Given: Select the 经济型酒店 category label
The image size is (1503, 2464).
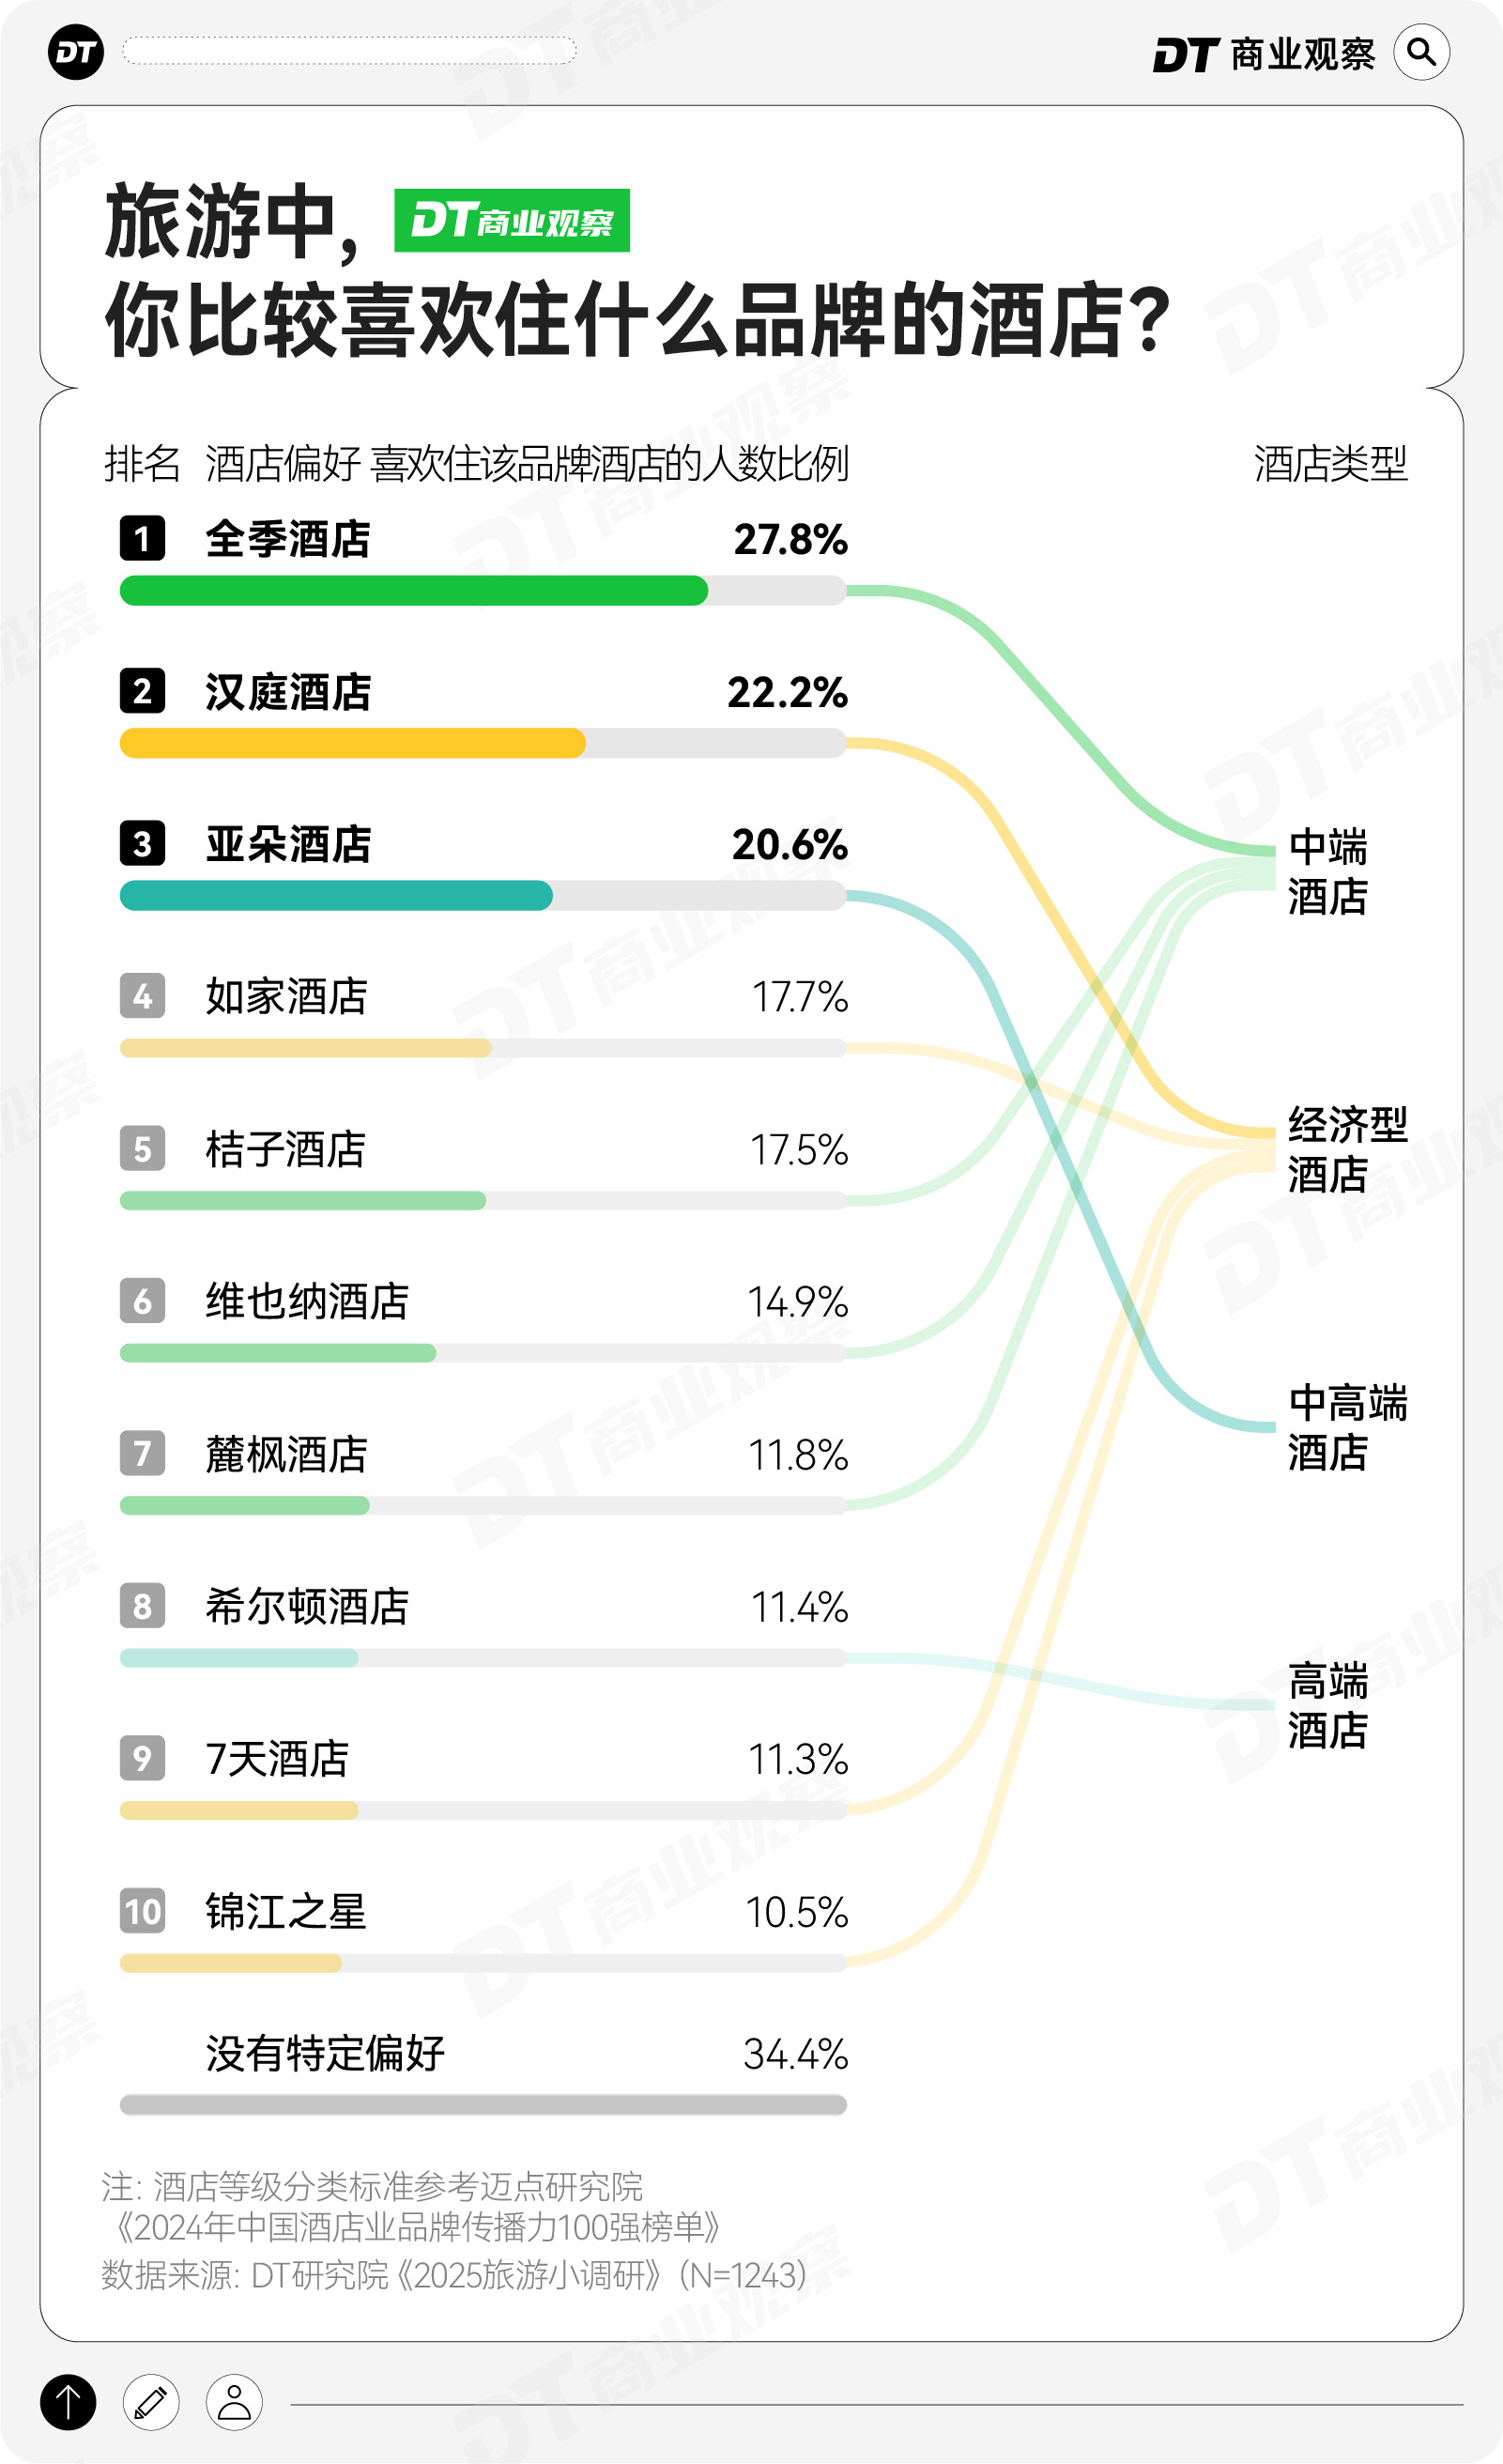Looking at the screenshot, I should click(1346, 1150).
